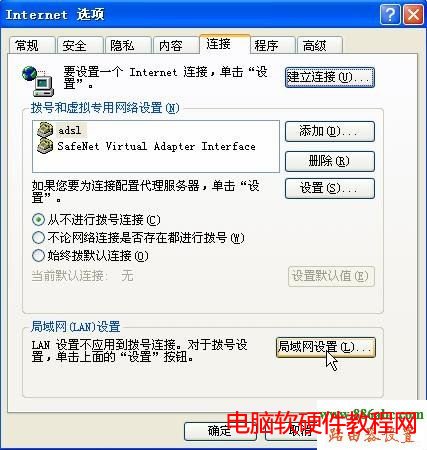Open the 内容 tab
Screen dimensions: 427x450
[176, 45]
